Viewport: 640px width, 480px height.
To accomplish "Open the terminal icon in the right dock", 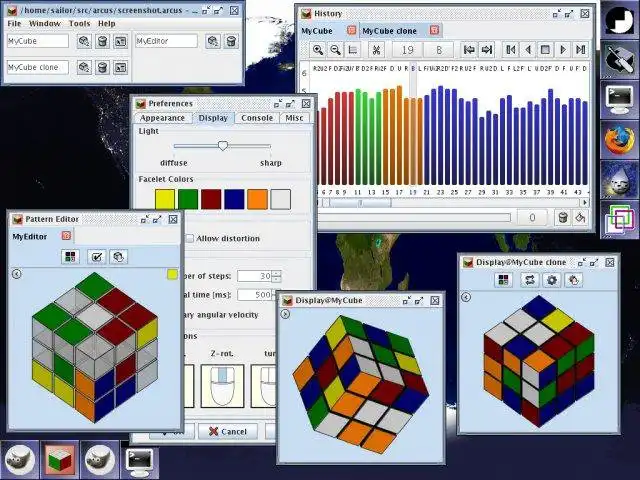I will [x=620, y=100].
